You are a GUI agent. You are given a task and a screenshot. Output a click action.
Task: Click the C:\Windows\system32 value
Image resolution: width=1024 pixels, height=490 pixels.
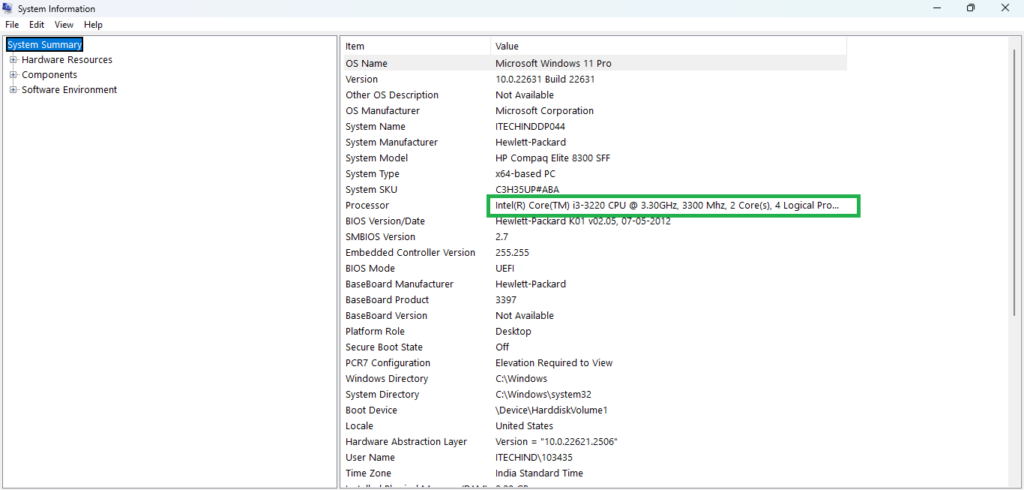click(543, 394)
